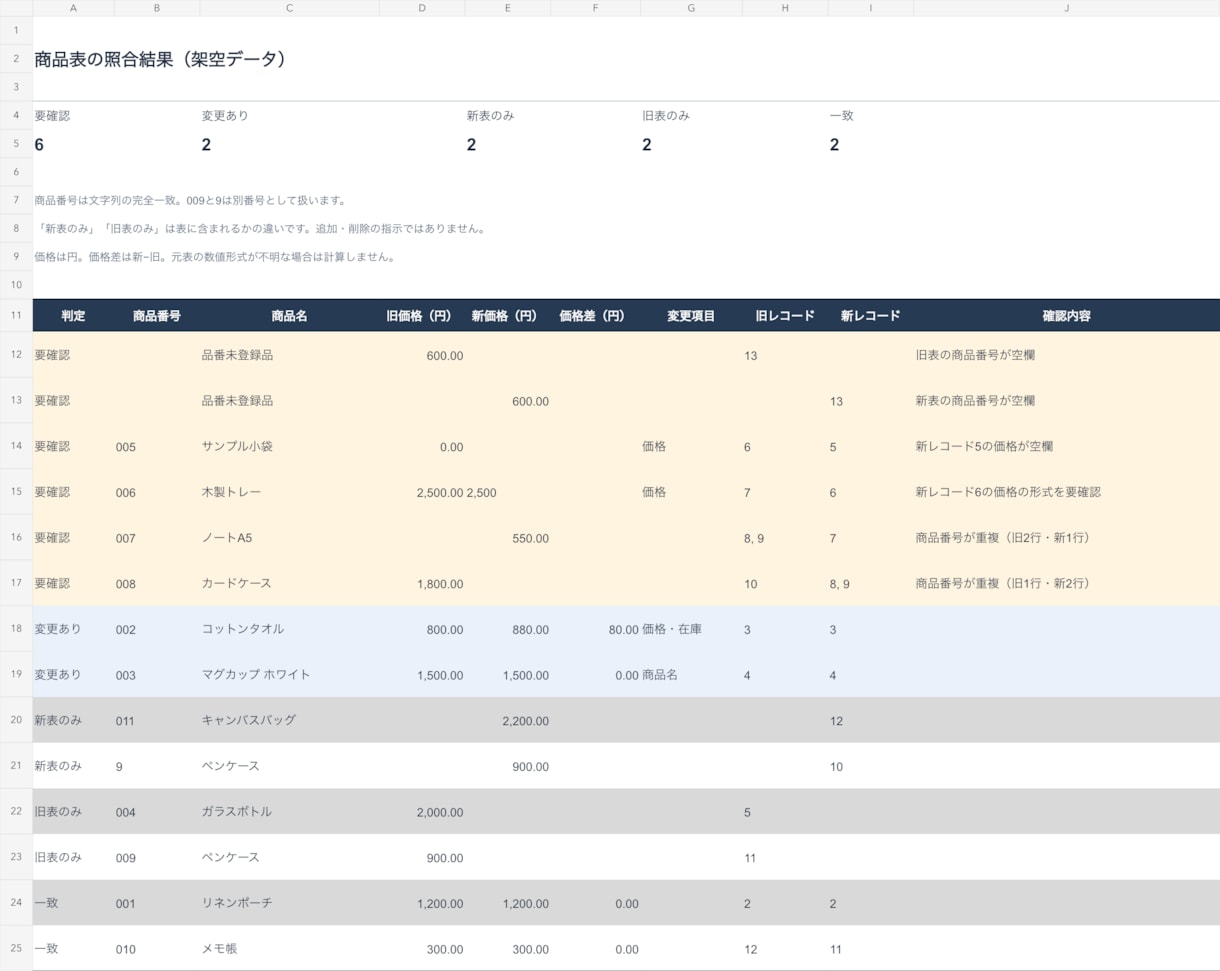
Task: Click the price difference 80.00 cell
Action: [595, 629]
